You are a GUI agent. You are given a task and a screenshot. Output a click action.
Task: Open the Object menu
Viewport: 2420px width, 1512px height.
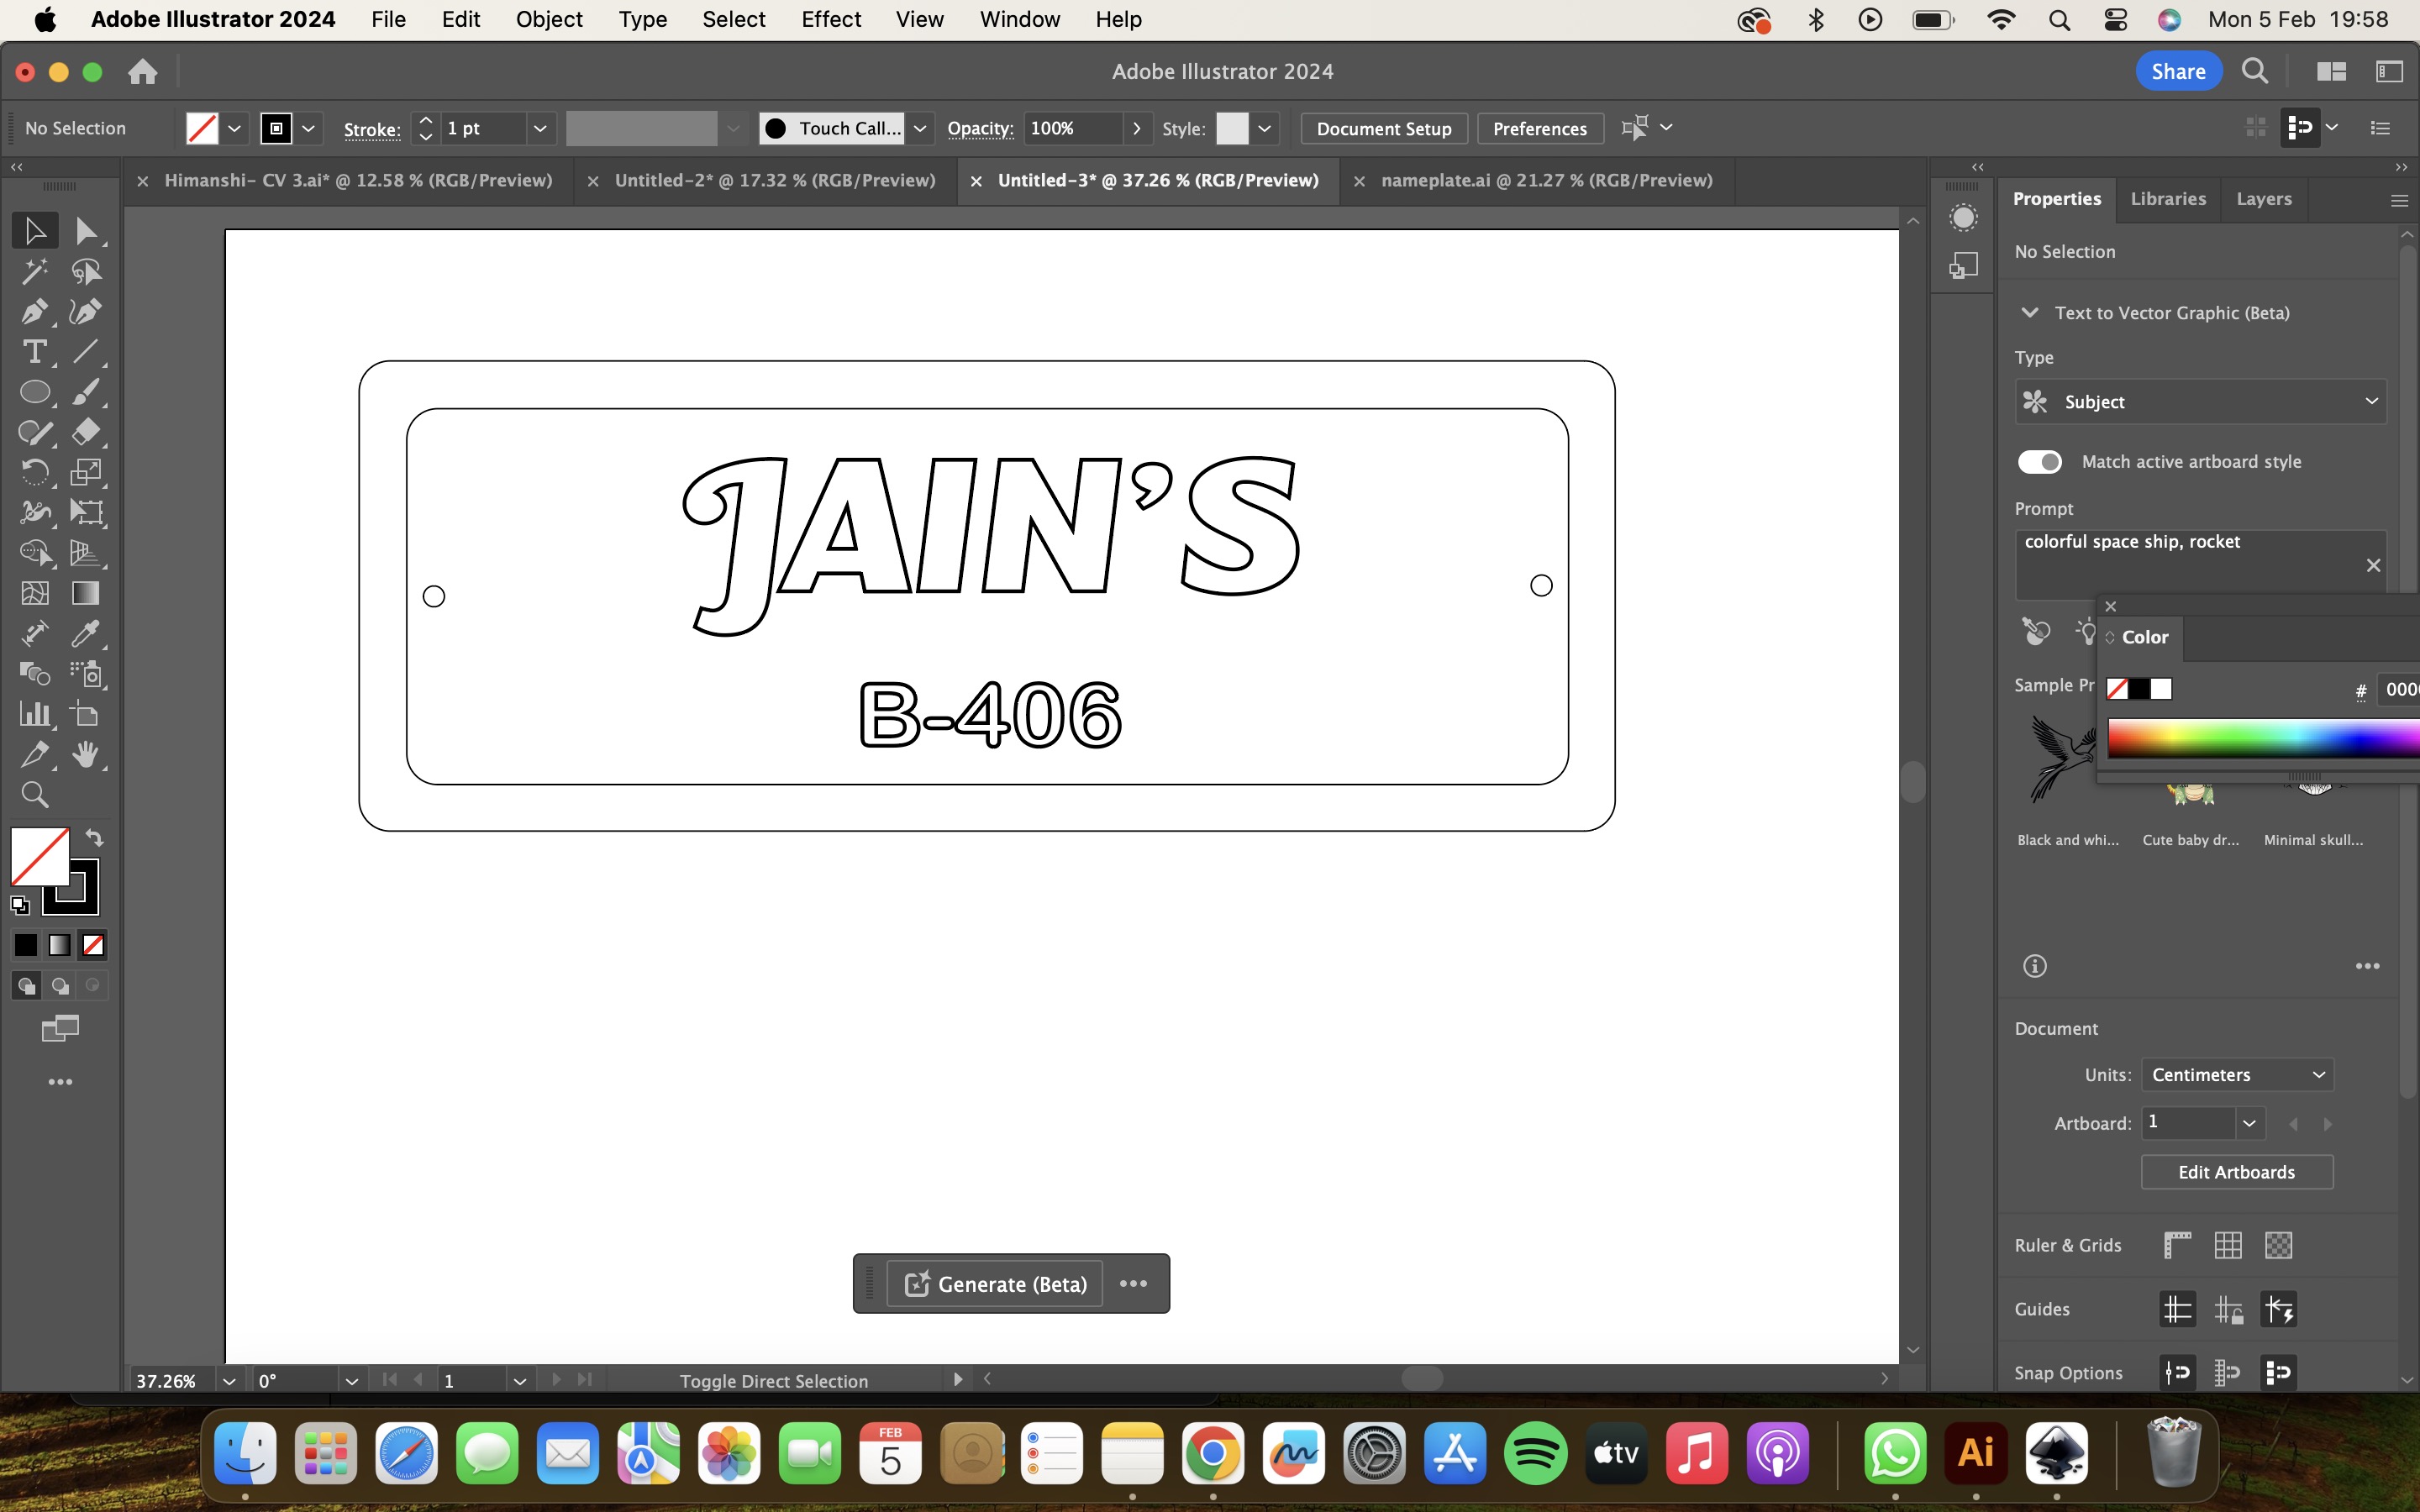point(548,19)
